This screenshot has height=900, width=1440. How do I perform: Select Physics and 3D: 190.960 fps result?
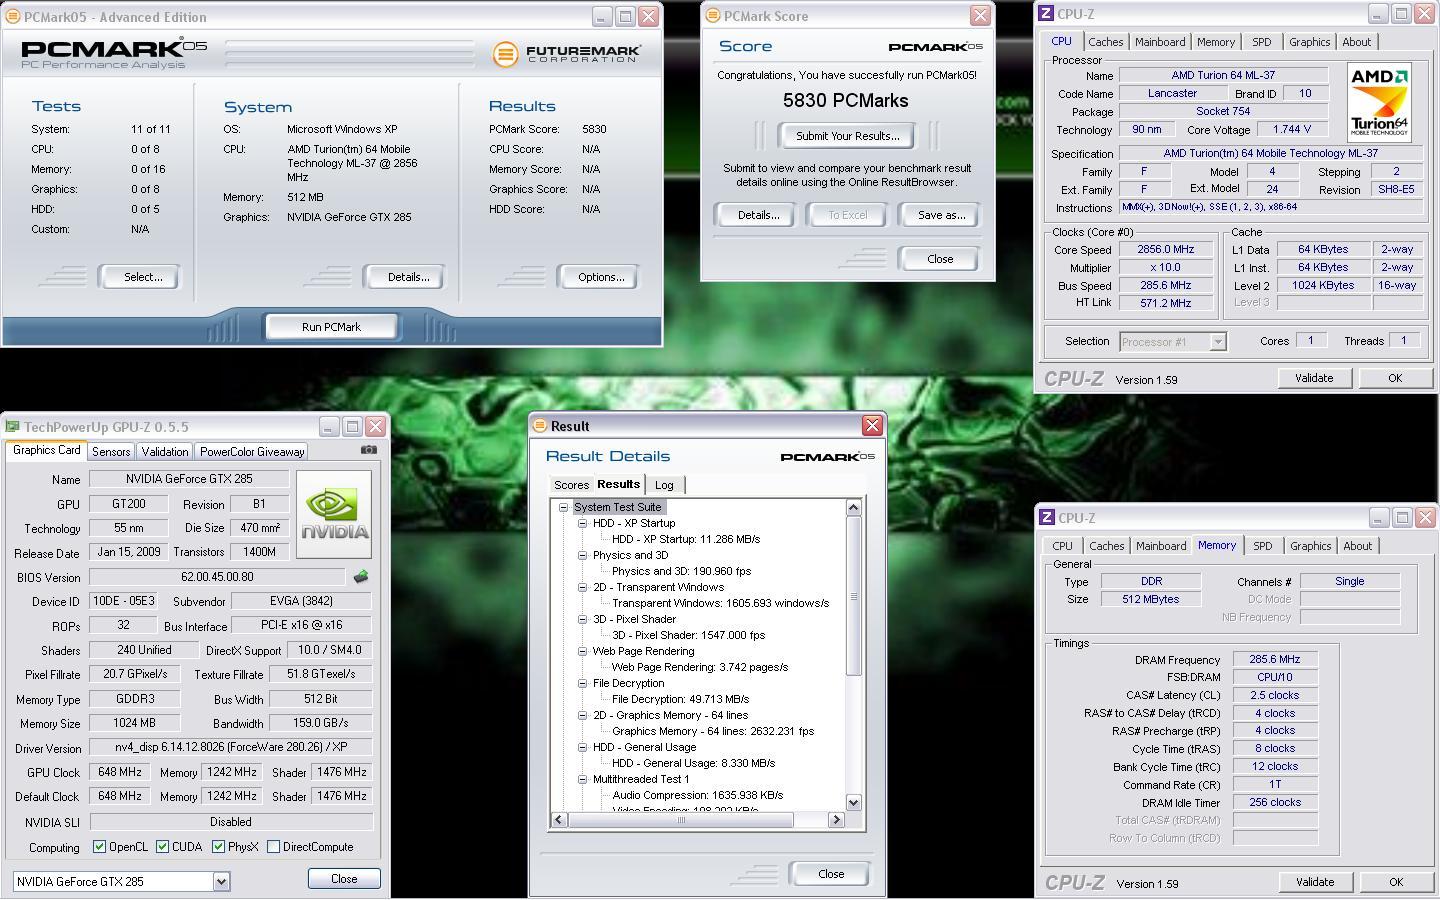(x=681, y=571)
